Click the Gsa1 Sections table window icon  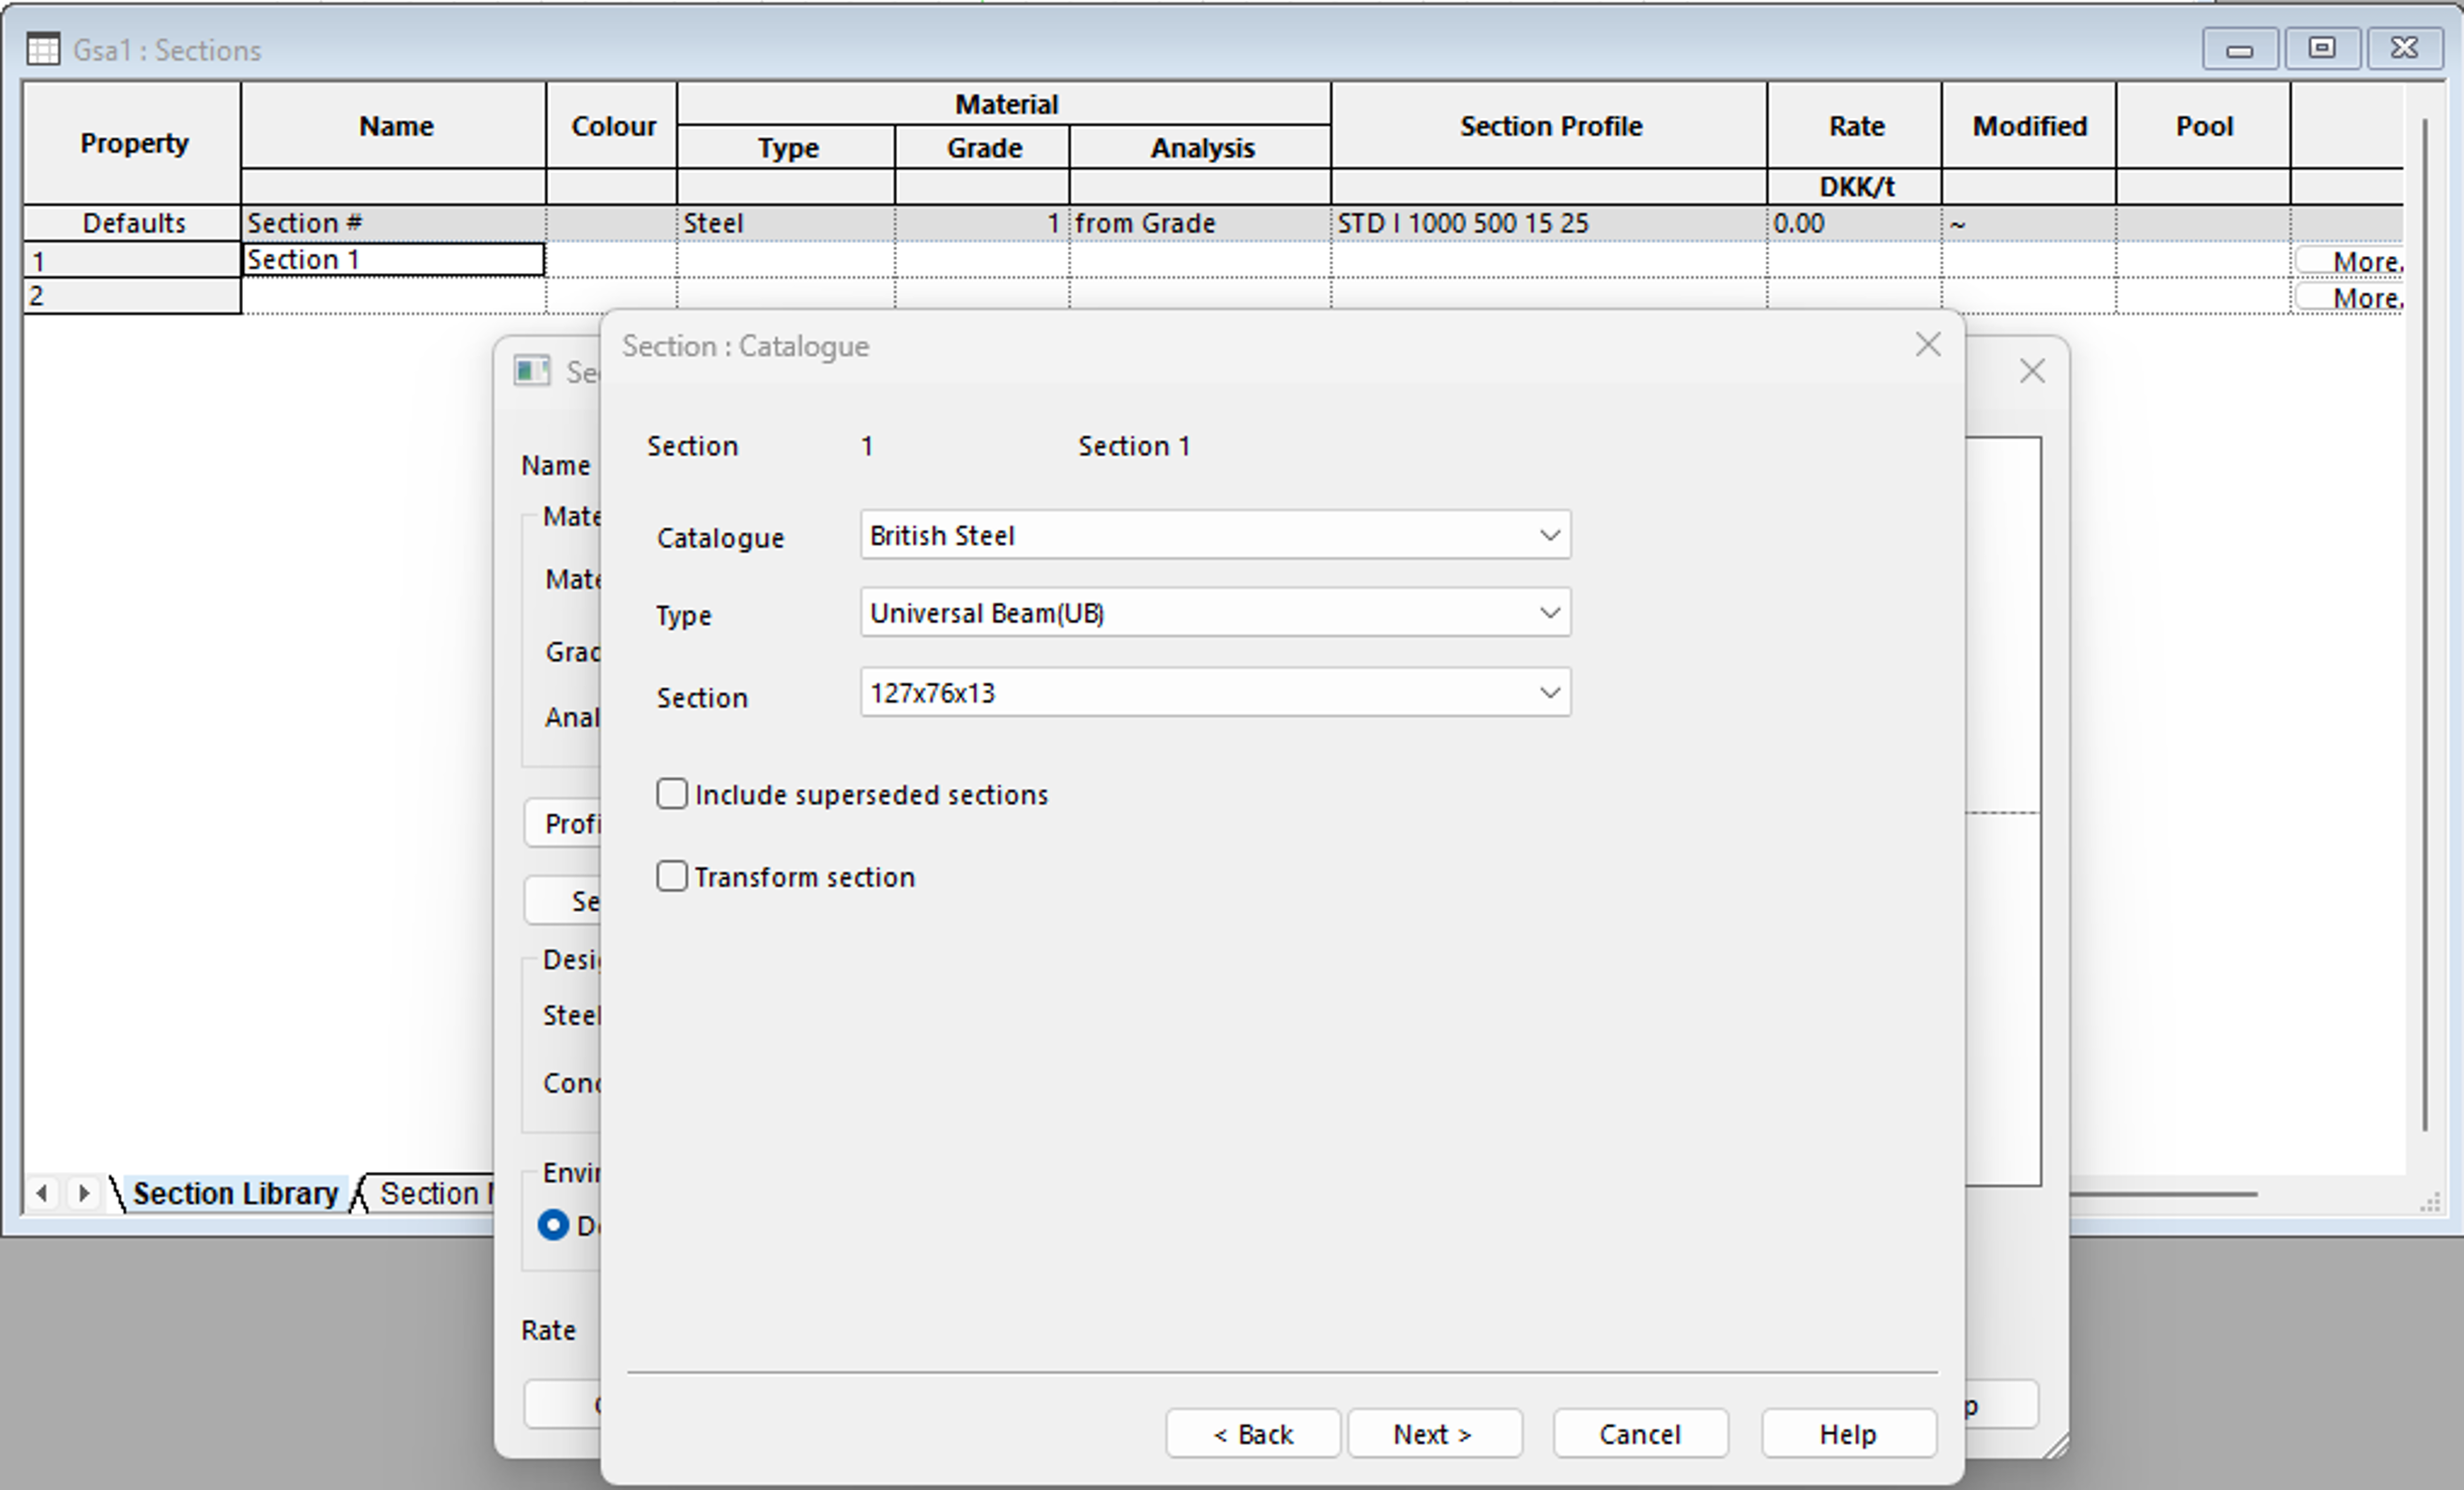(43, 49)
